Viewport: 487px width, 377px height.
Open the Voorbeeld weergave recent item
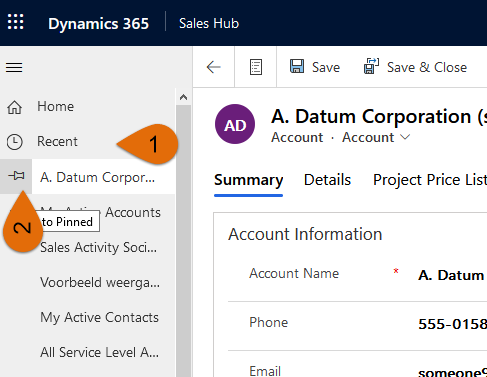click(x=100, y=283)
